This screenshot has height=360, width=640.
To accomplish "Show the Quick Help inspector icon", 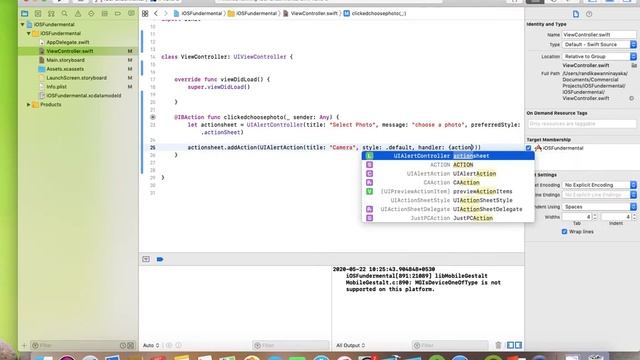I will 589,14.
